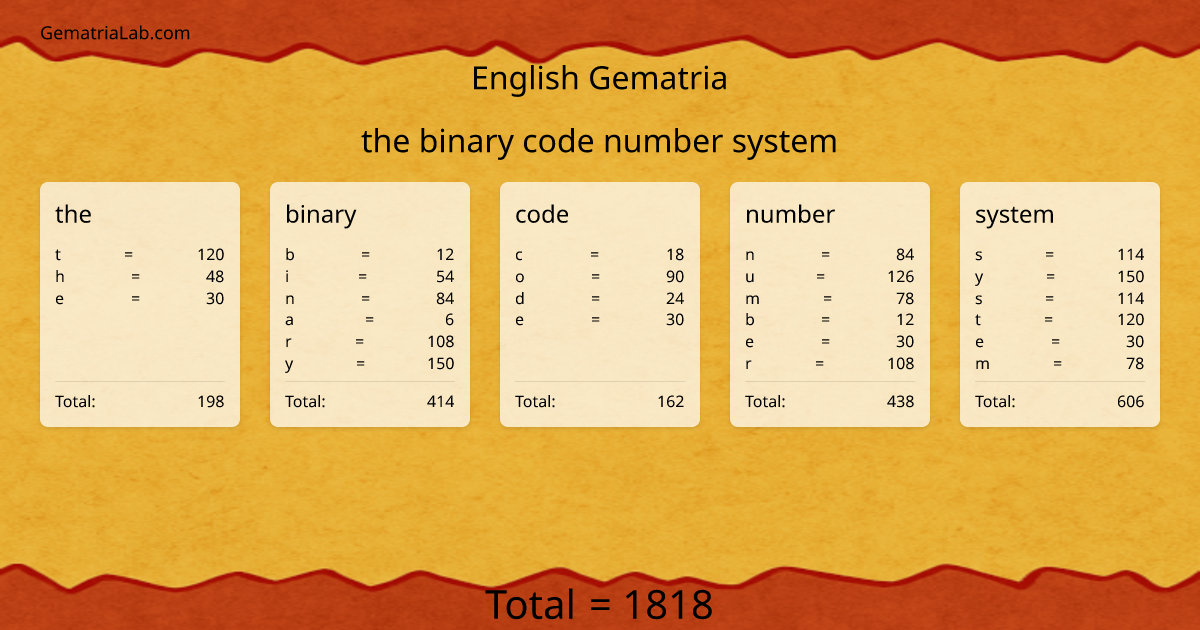Click value 24 for letter d
The image size is (1200, 630).
point(675,298)
